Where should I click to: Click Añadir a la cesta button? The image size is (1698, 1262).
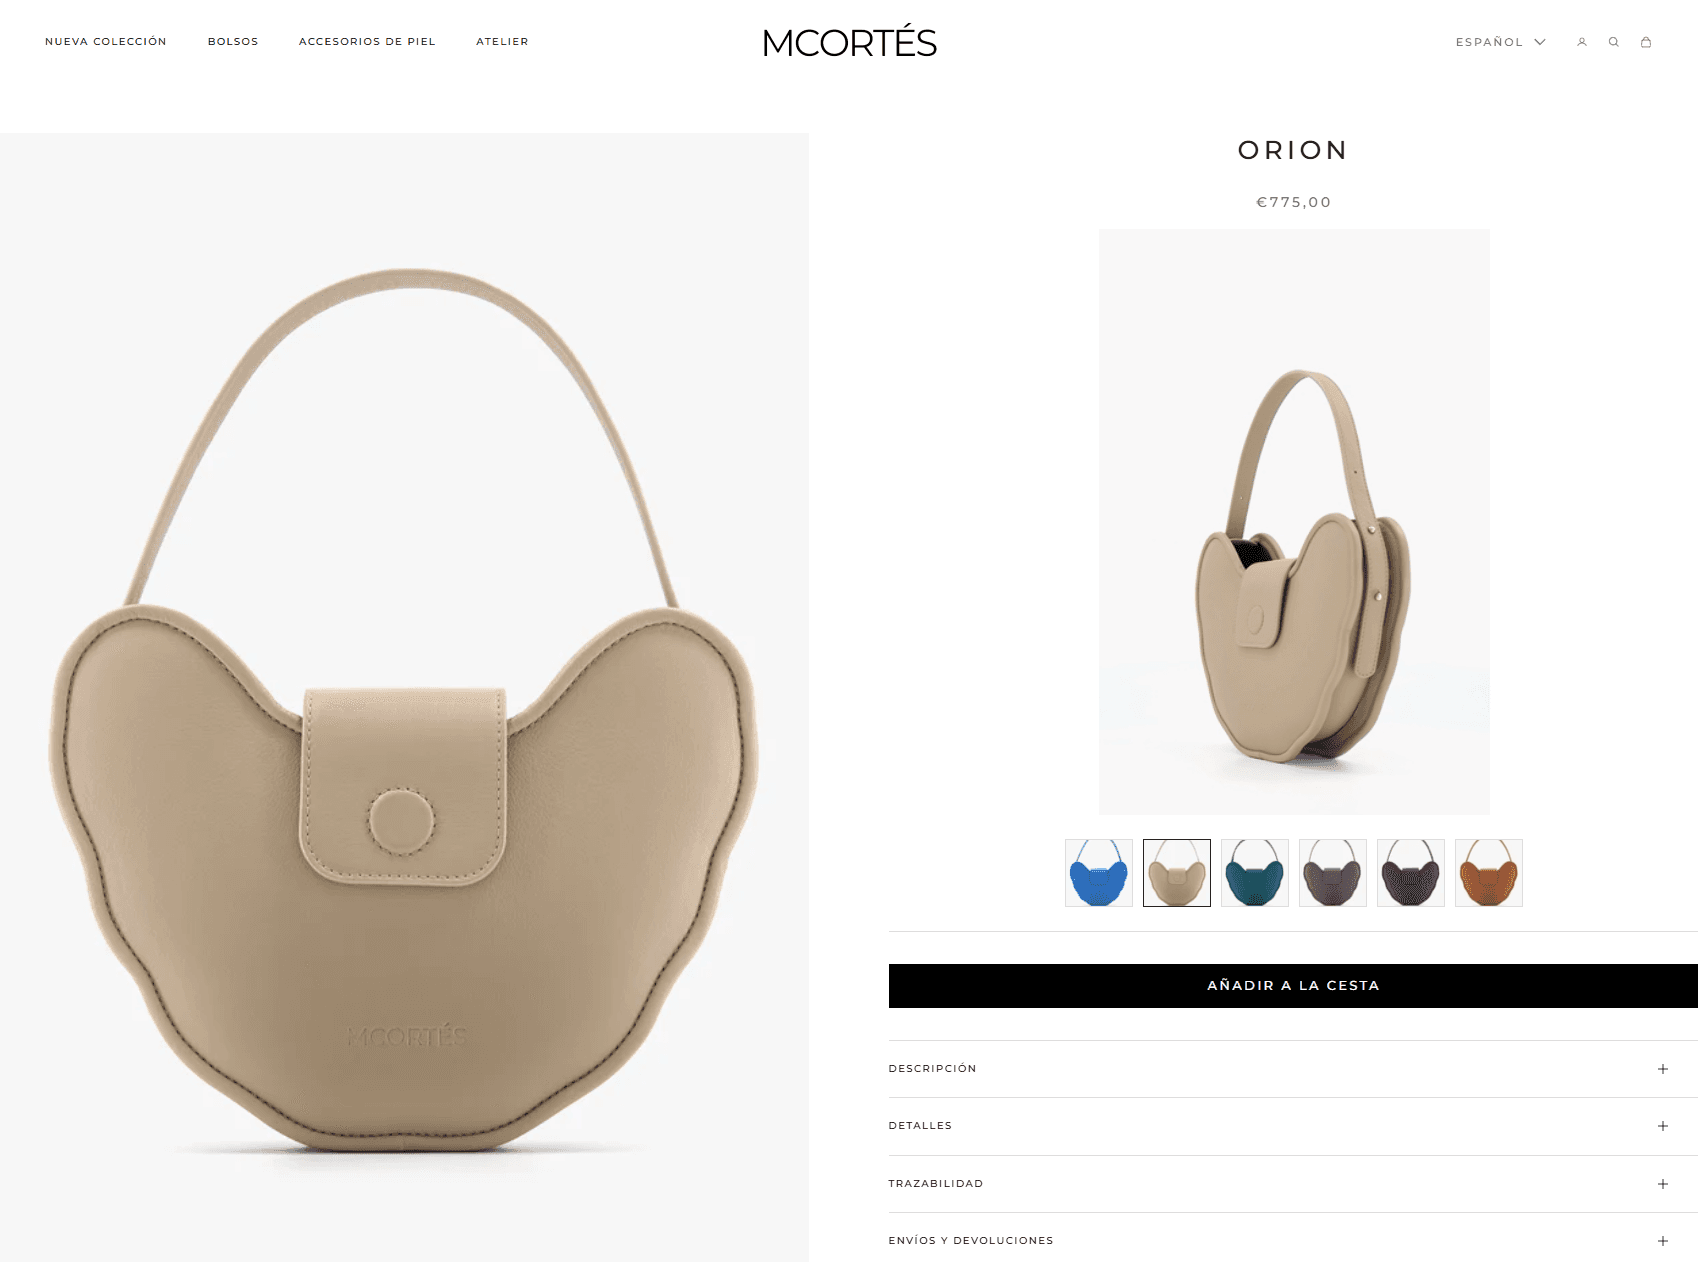1293,986
